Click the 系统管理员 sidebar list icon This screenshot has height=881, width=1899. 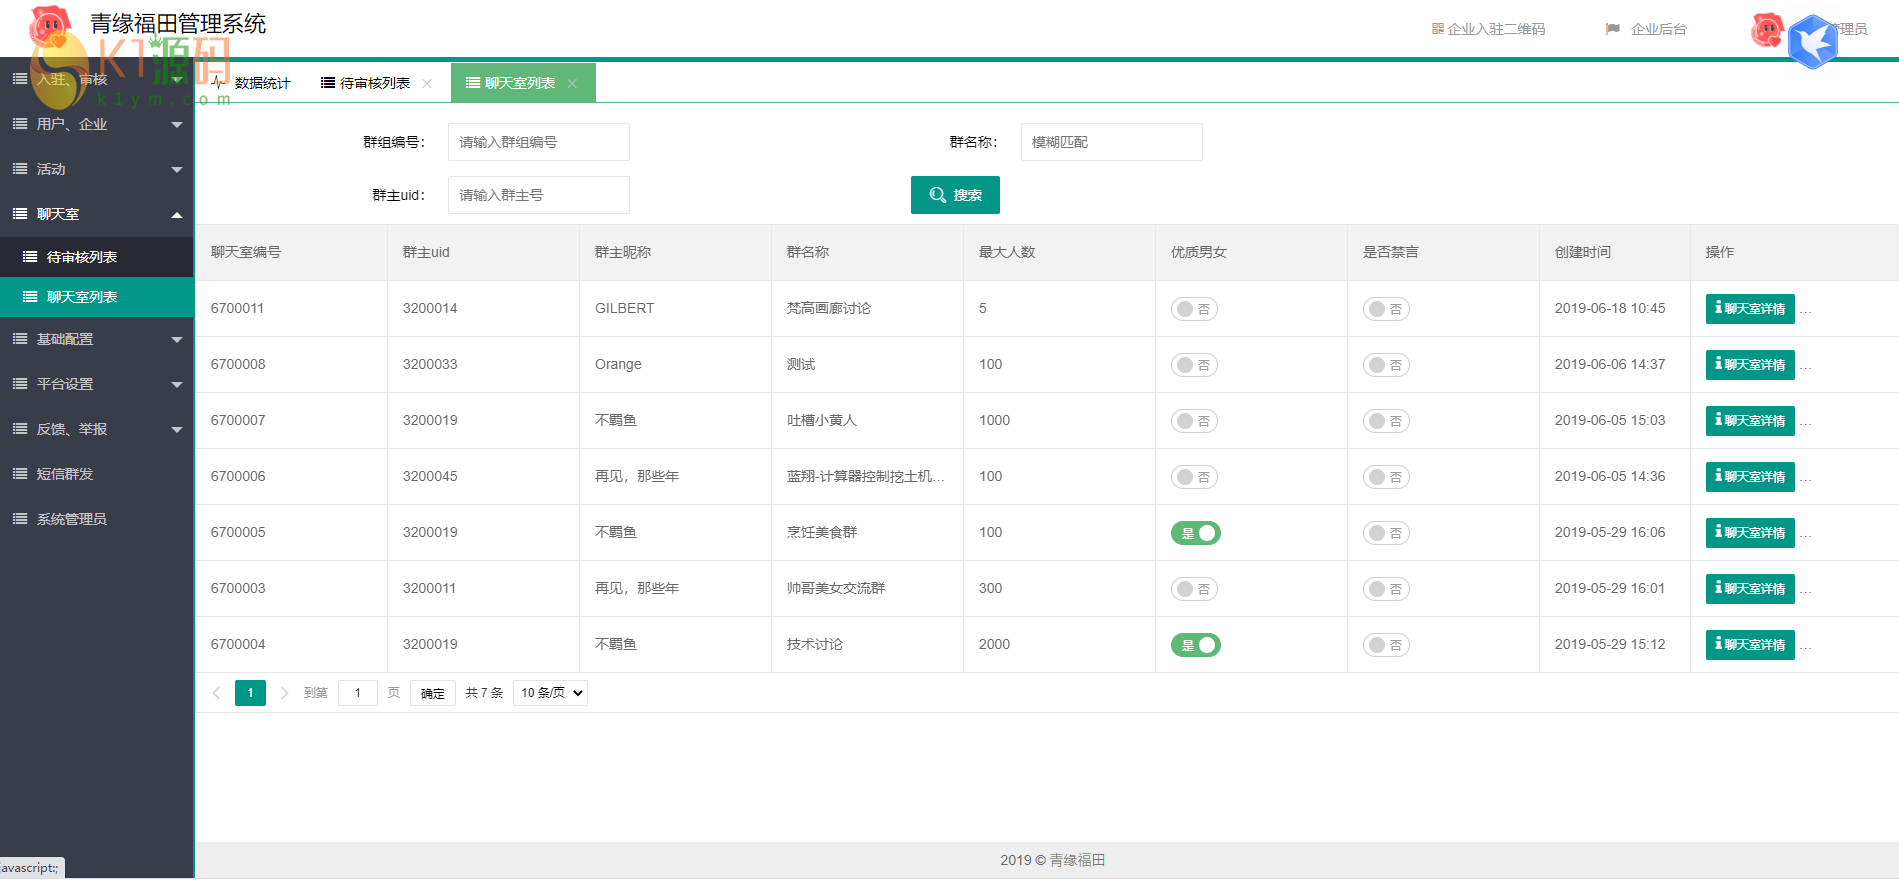click(x=20, y=519)
